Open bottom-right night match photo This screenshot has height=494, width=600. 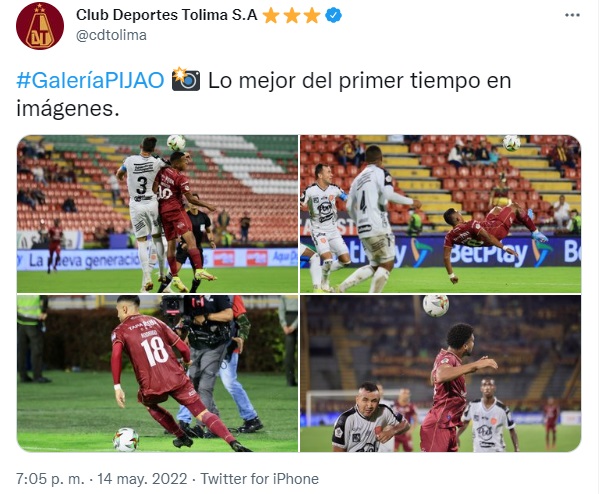pos(440,373)
